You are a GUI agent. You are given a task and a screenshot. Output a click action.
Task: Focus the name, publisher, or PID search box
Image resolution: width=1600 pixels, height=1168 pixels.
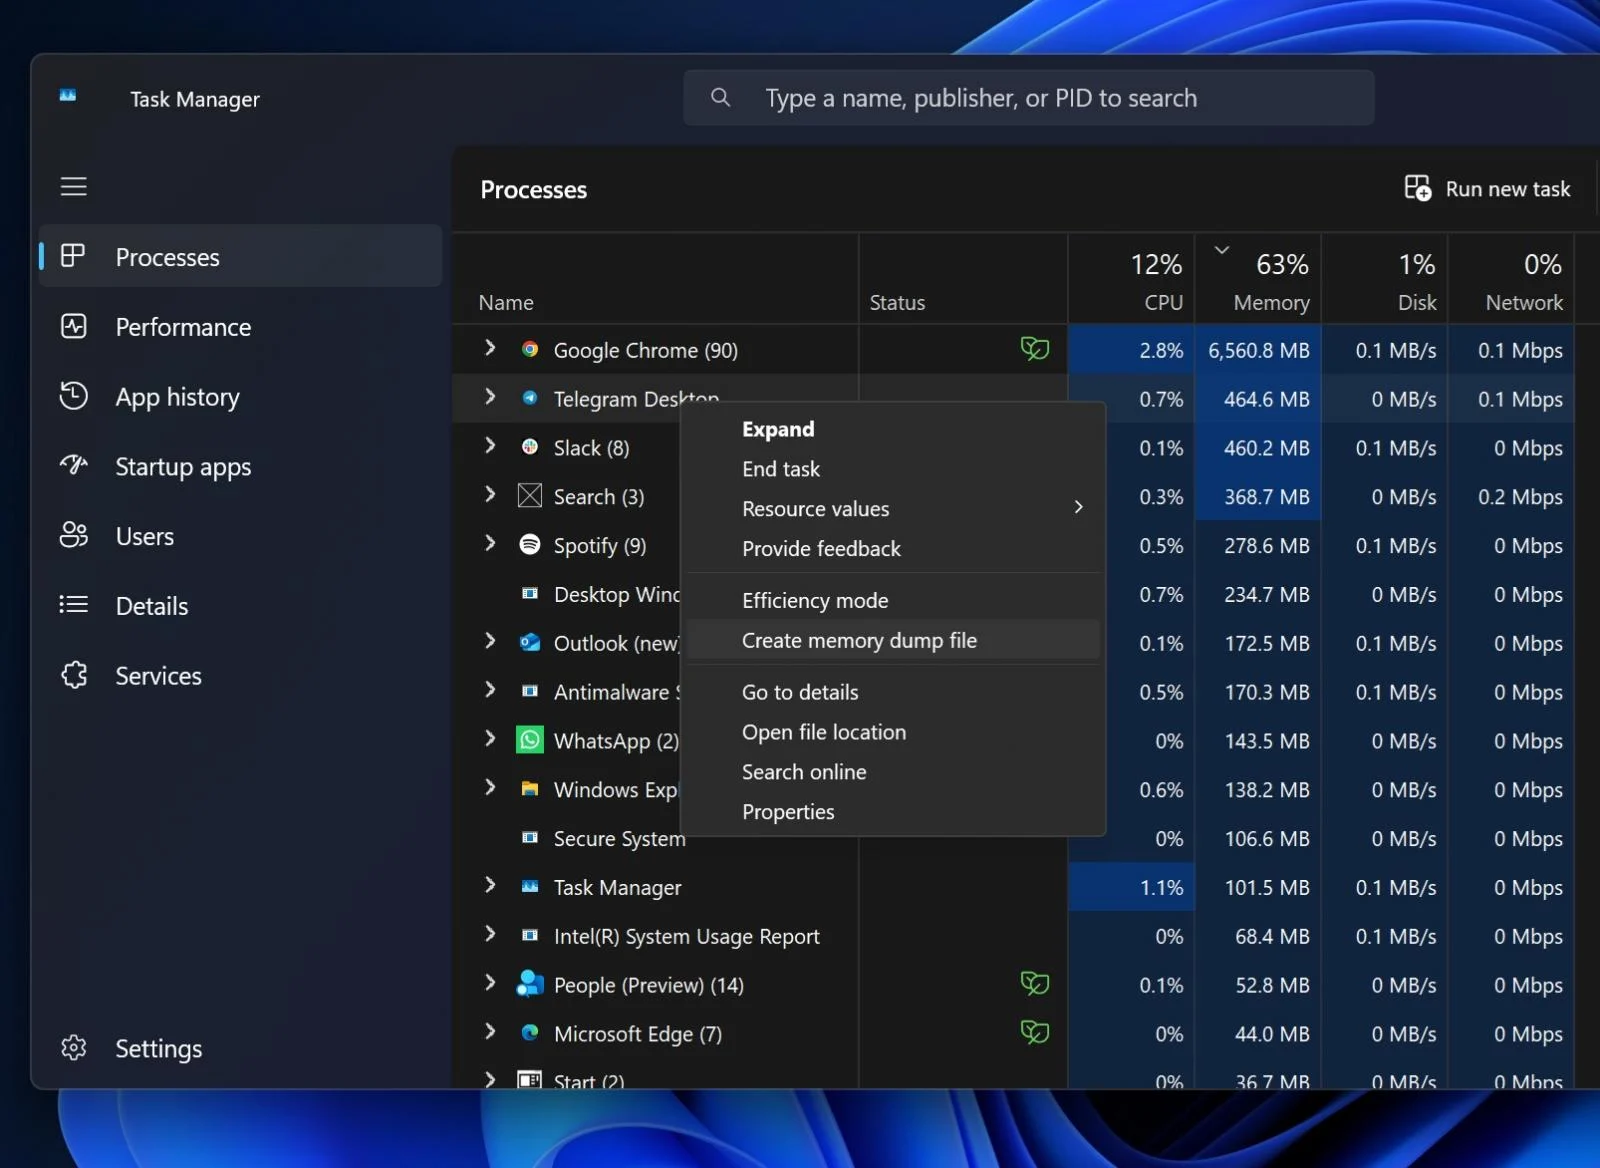coord(1028,98)
